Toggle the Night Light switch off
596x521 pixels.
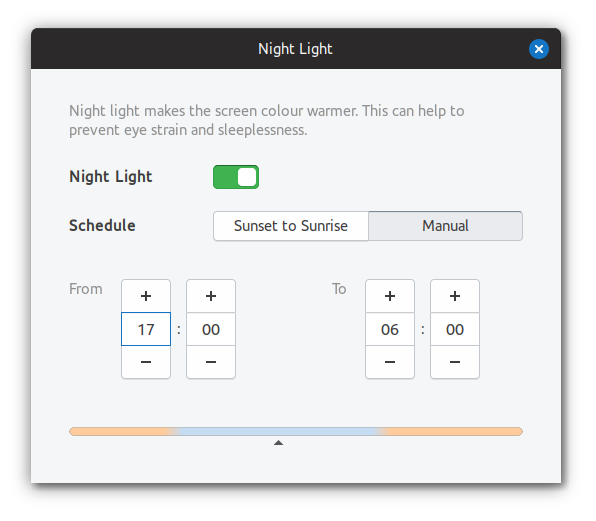tap(236, 177)
